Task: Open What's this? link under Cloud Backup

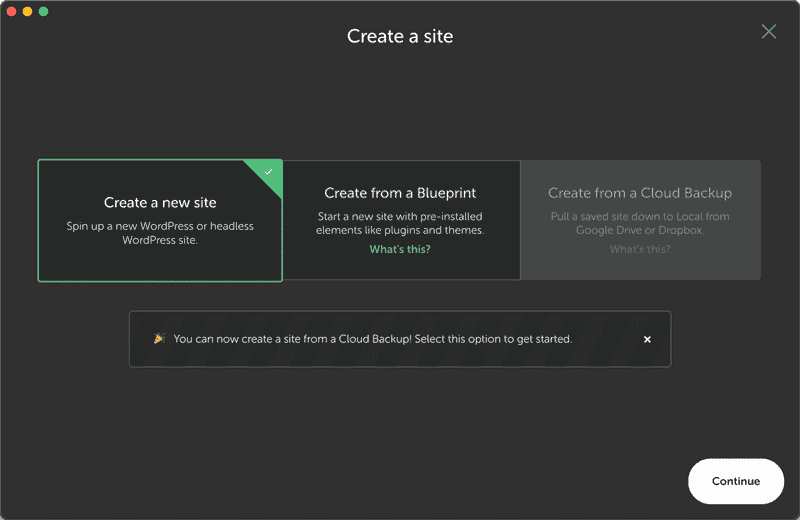Action: pos(640,249)
